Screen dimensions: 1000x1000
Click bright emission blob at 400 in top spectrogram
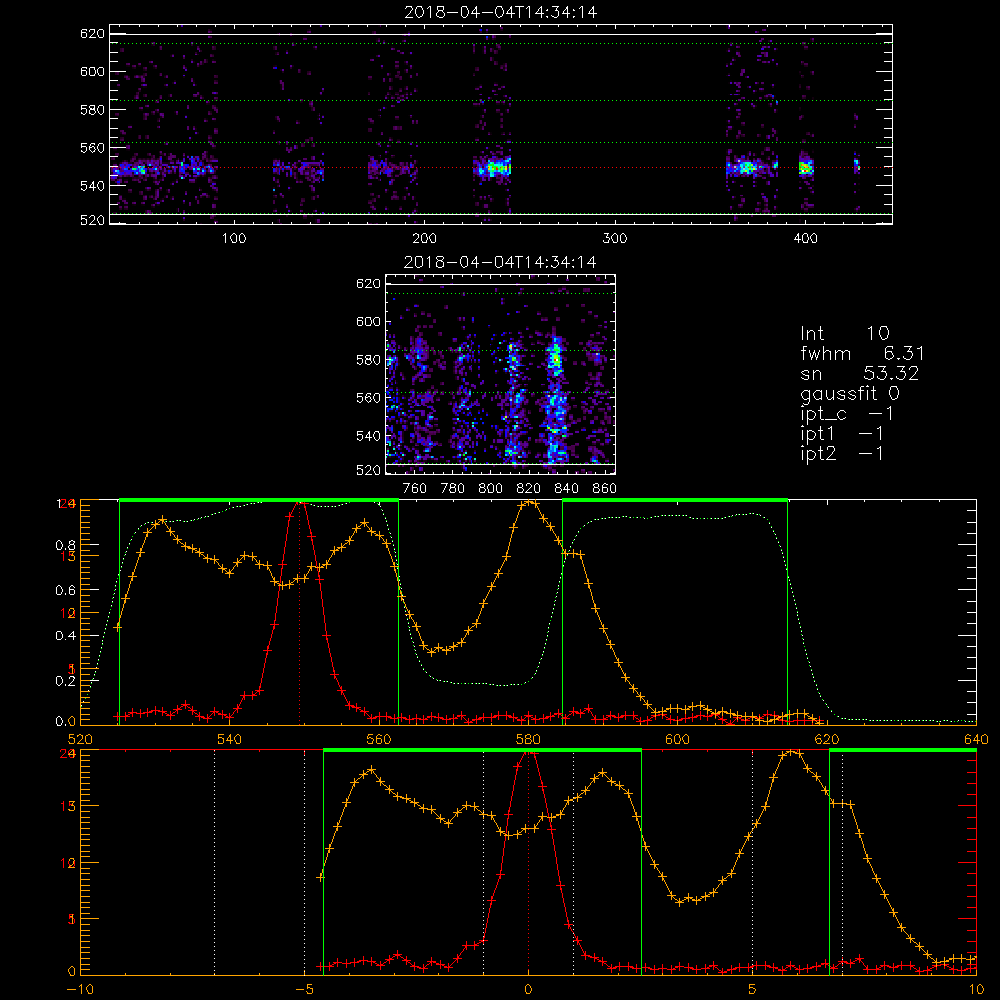[x=806, y=167]
